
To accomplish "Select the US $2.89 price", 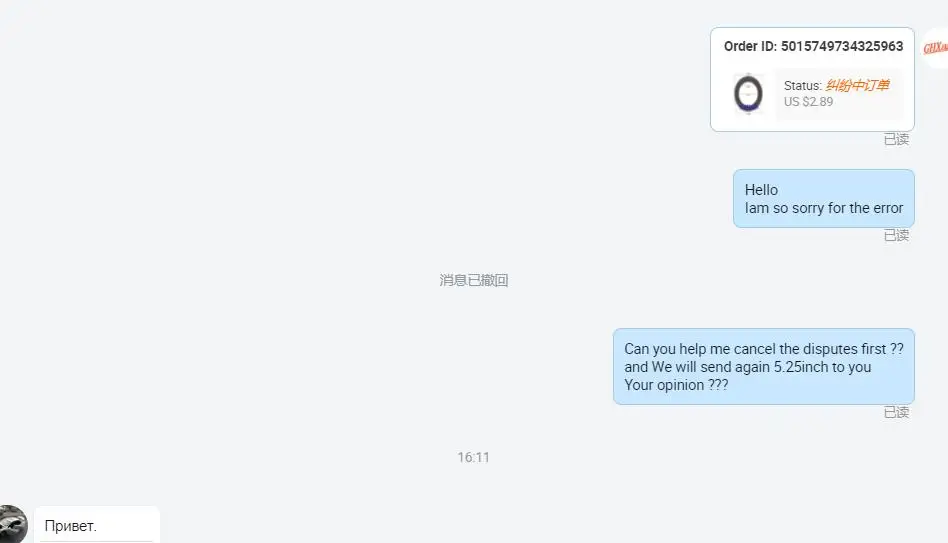I will tap(808, 102).
